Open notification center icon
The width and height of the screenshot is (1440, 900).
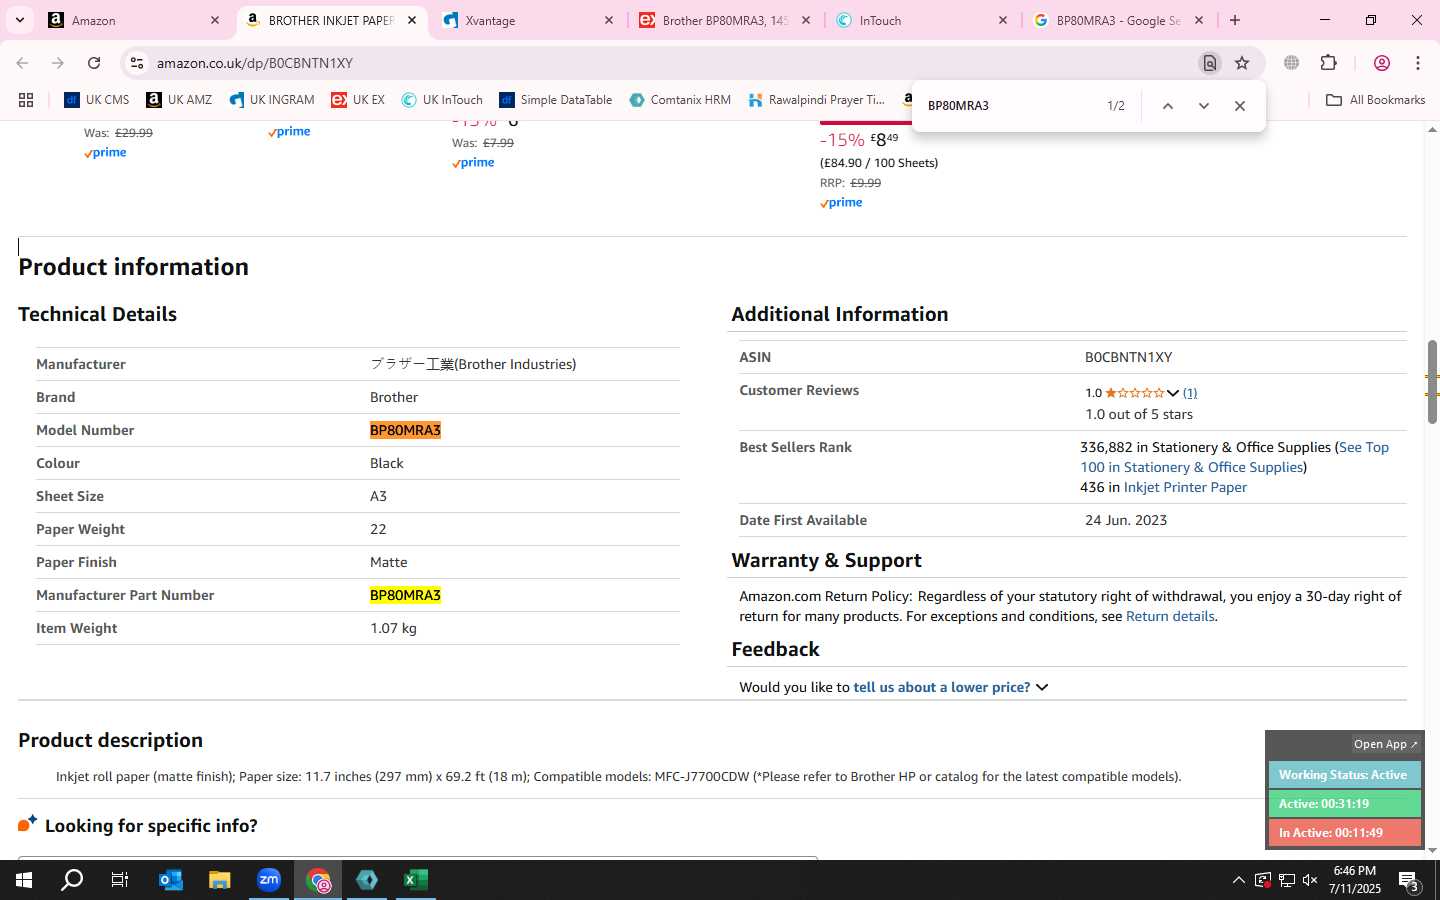pyautogui.click(x=1409, y=881)
